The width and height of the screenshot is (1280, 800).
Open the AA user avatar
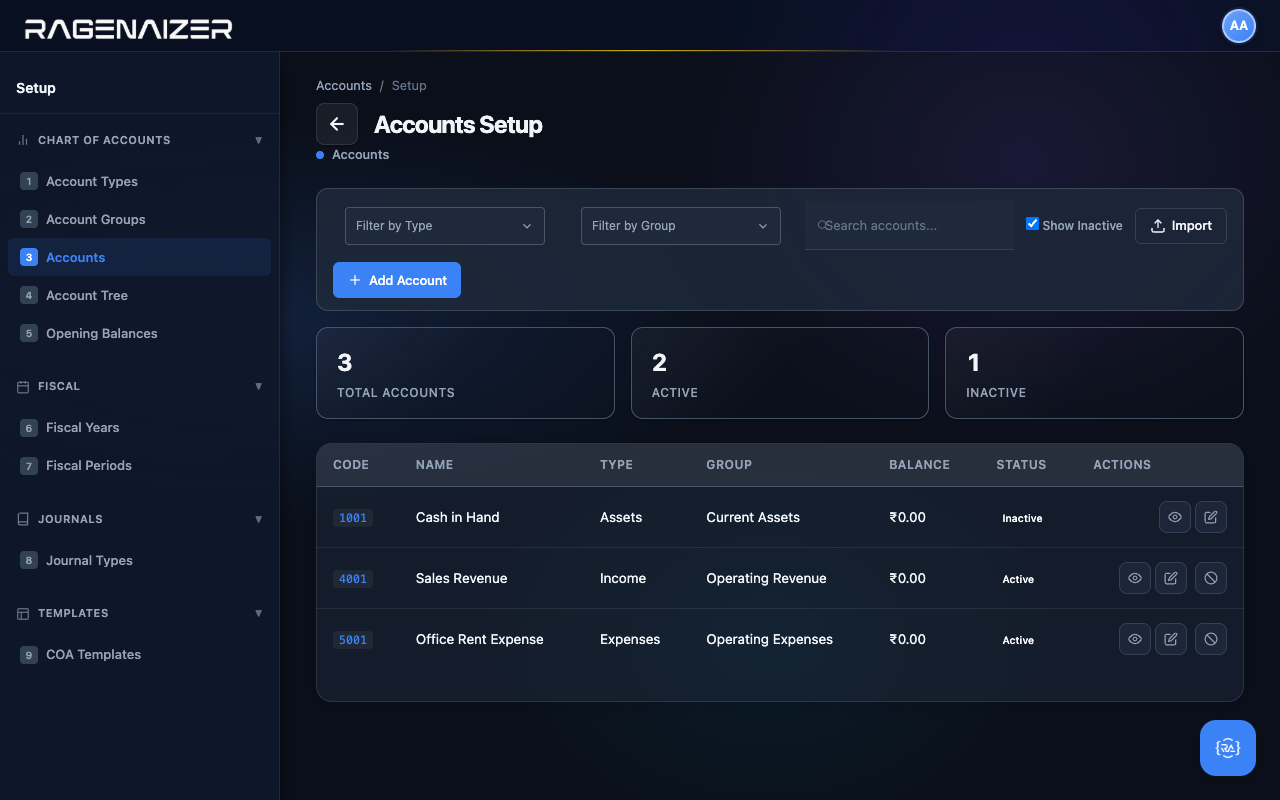click(x=1239, y=26)
